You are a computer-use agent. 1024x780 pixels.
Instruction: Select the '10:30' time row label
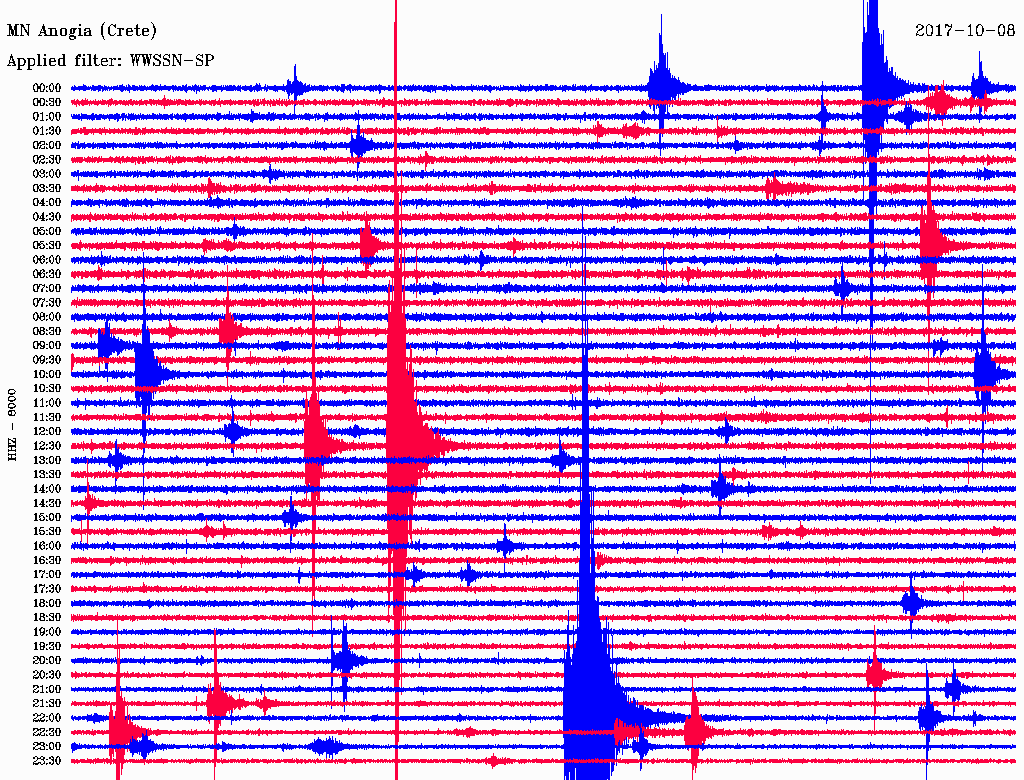47,388
